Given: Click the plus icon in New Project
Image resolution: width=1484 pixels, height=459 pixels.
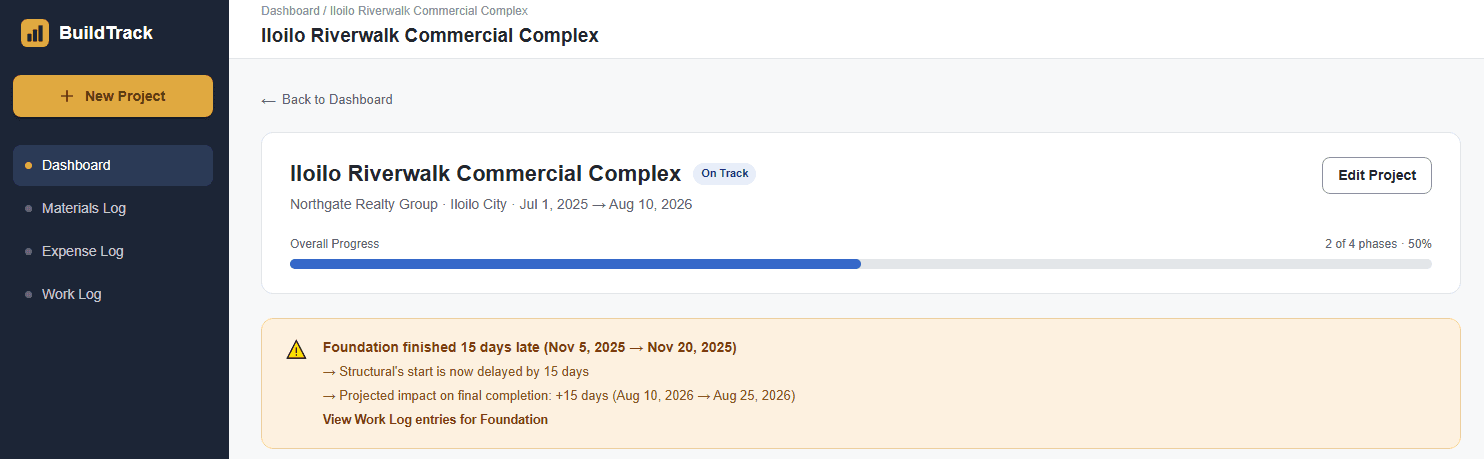Looking at the screenshot, I should click(x=67, y=96).
